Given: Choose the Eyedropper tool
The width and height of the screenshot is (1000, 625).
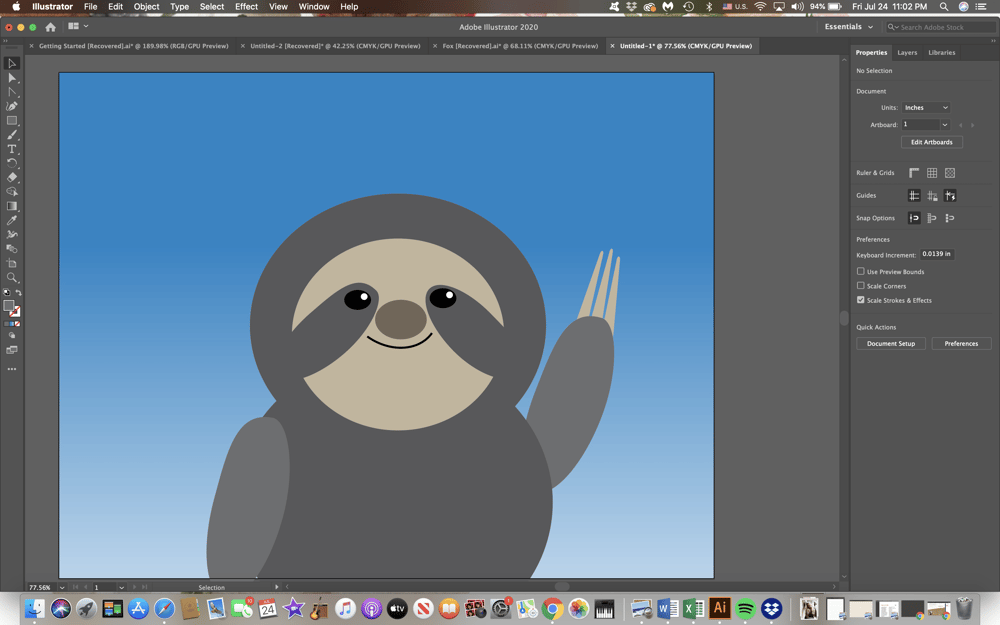Looking at the screenshot, I should [x=12, y=220].
